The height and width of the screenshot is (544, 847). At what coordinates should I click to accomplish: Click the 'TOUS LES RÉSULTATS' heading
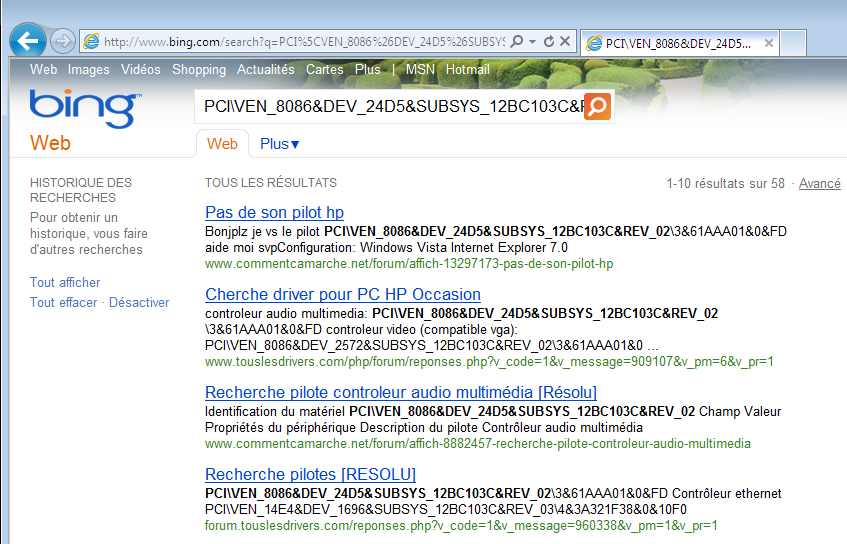271,183
